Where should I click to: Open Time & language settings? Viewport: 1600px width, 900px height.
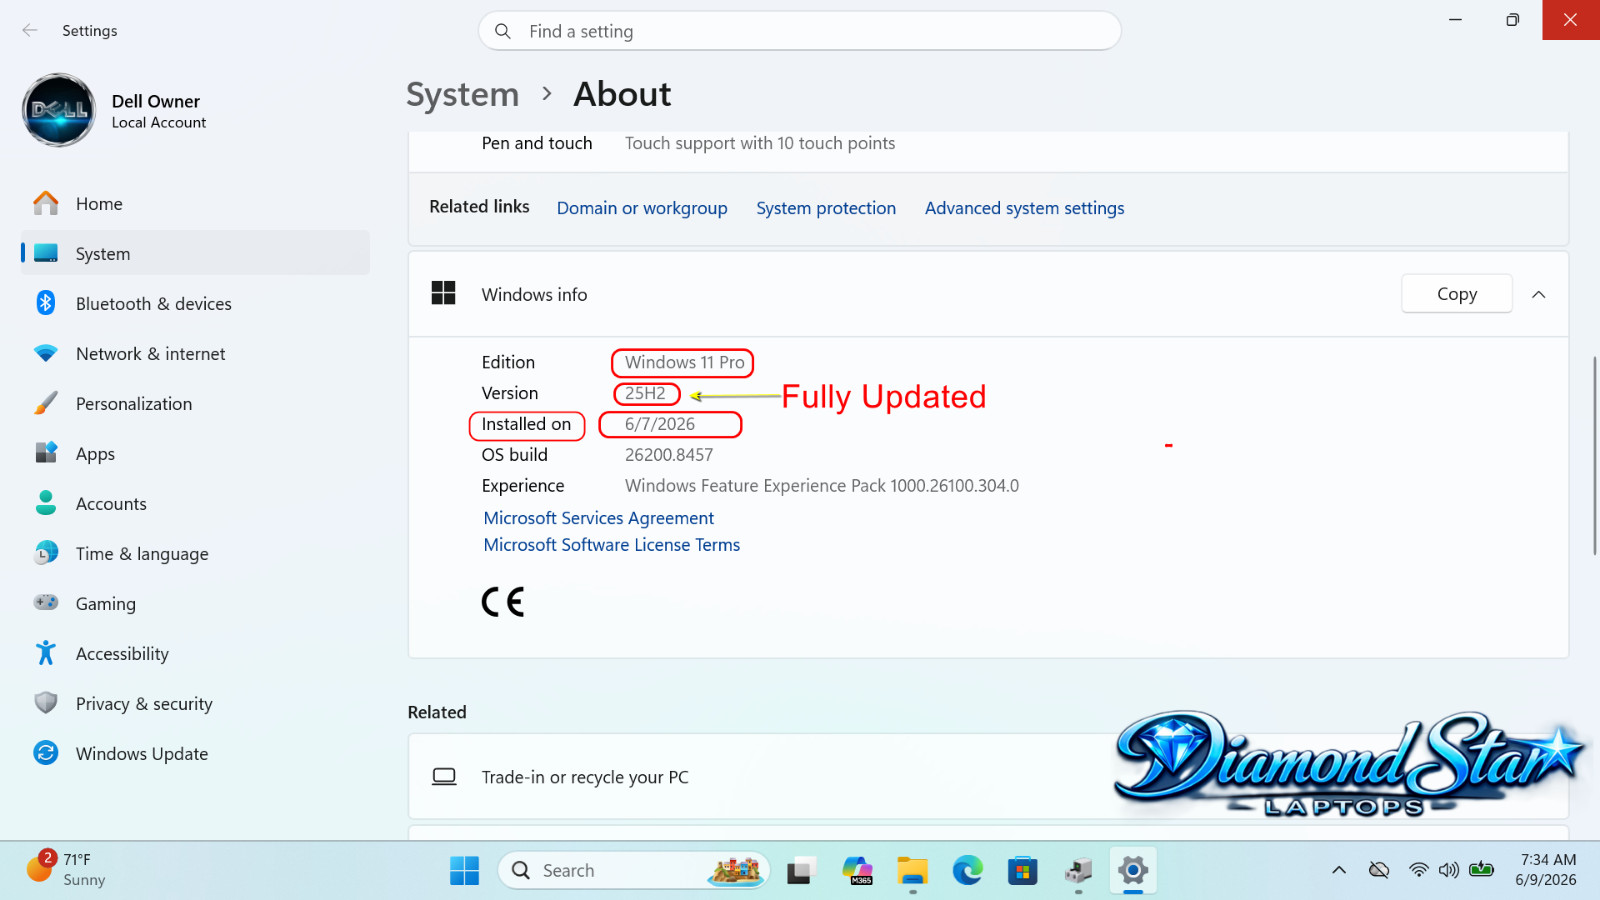(x=195, y=553)
